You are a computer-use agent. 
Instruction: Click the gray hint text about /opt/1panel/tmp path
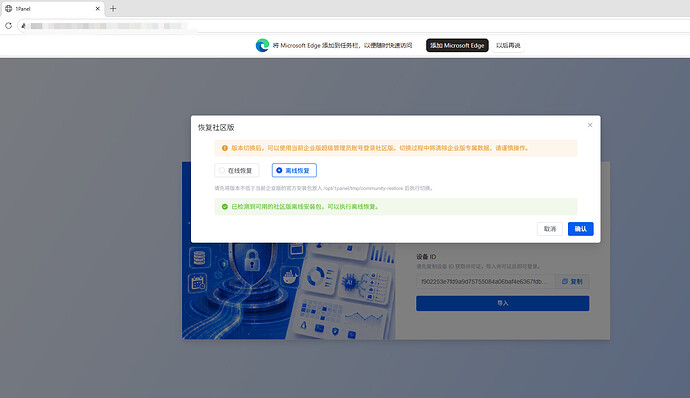(324, 188)
